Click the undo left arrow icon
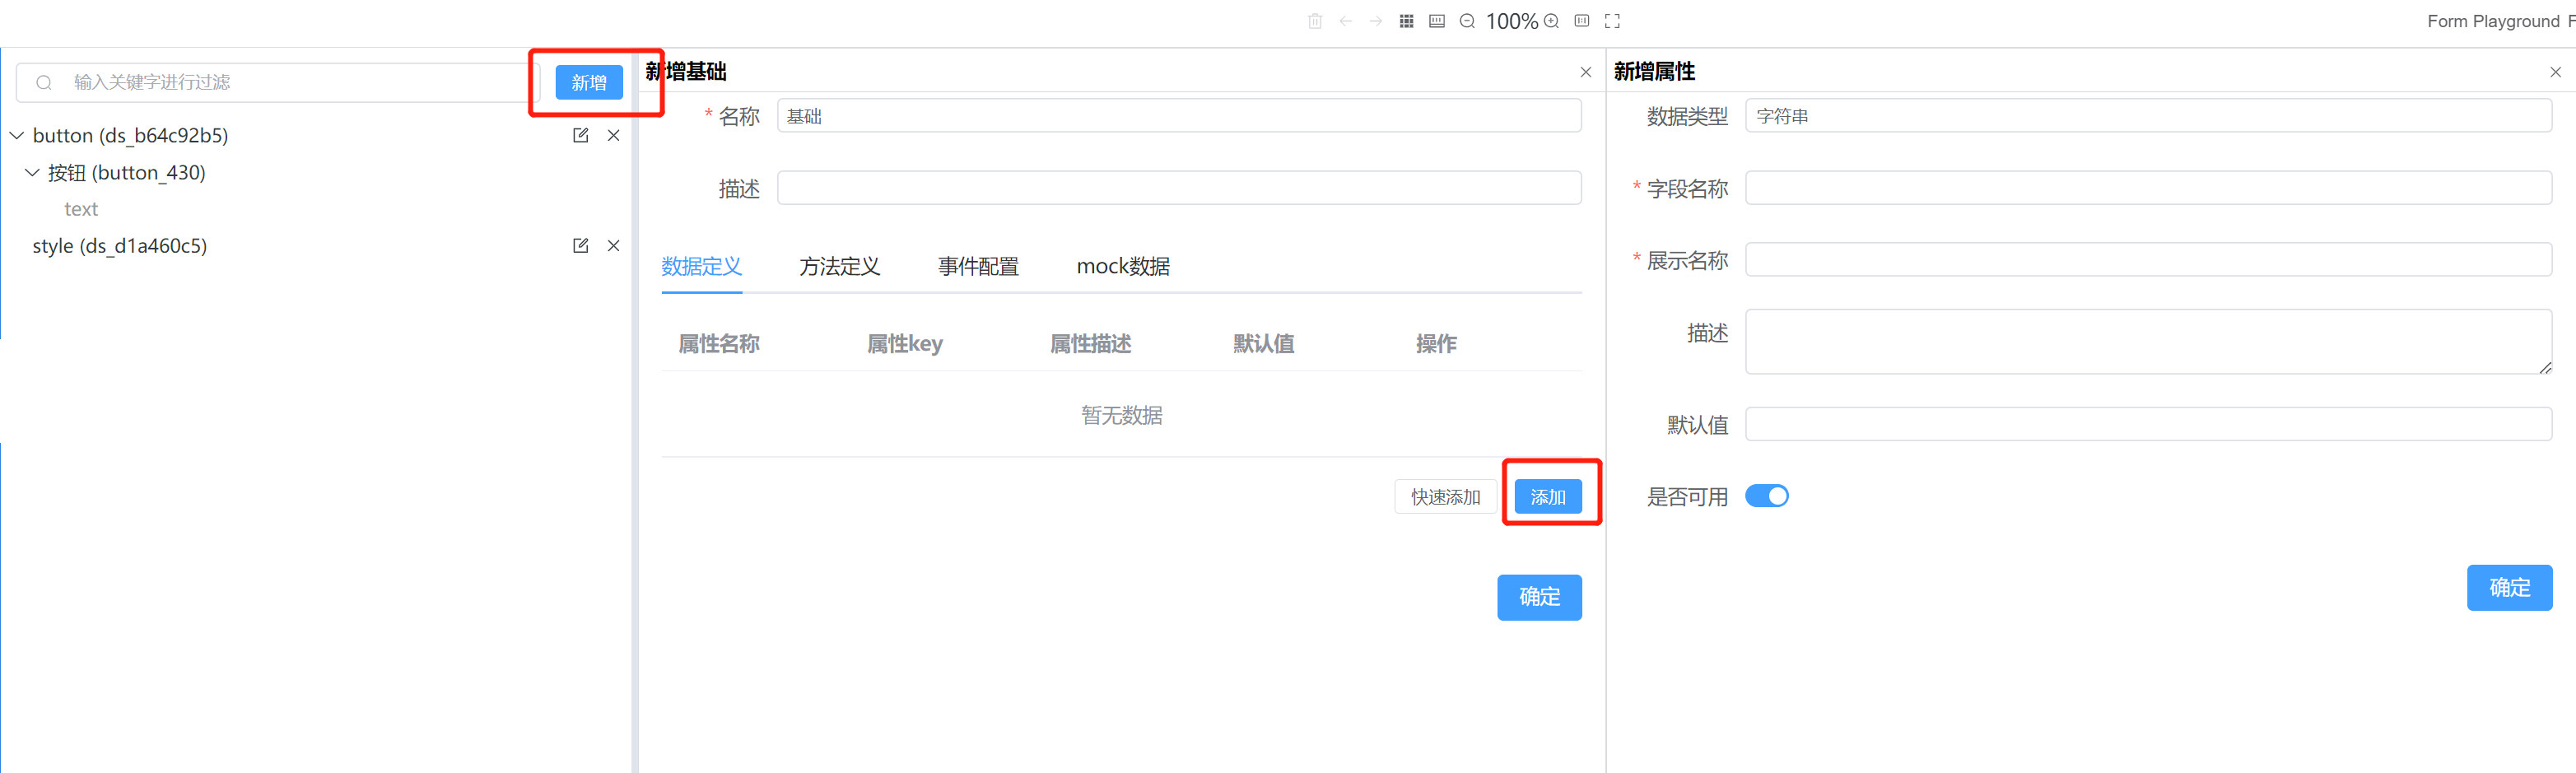2576x773 pixels. 1346,21
